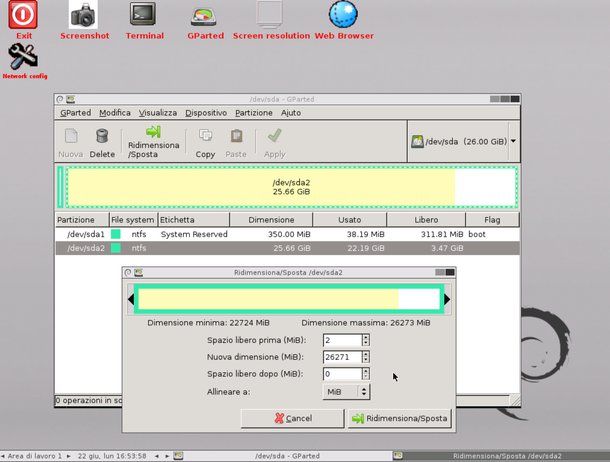610x462 pixels.
Task: Adjust the Spazio libero prima spinner arrows
Action: click(366, 340)
